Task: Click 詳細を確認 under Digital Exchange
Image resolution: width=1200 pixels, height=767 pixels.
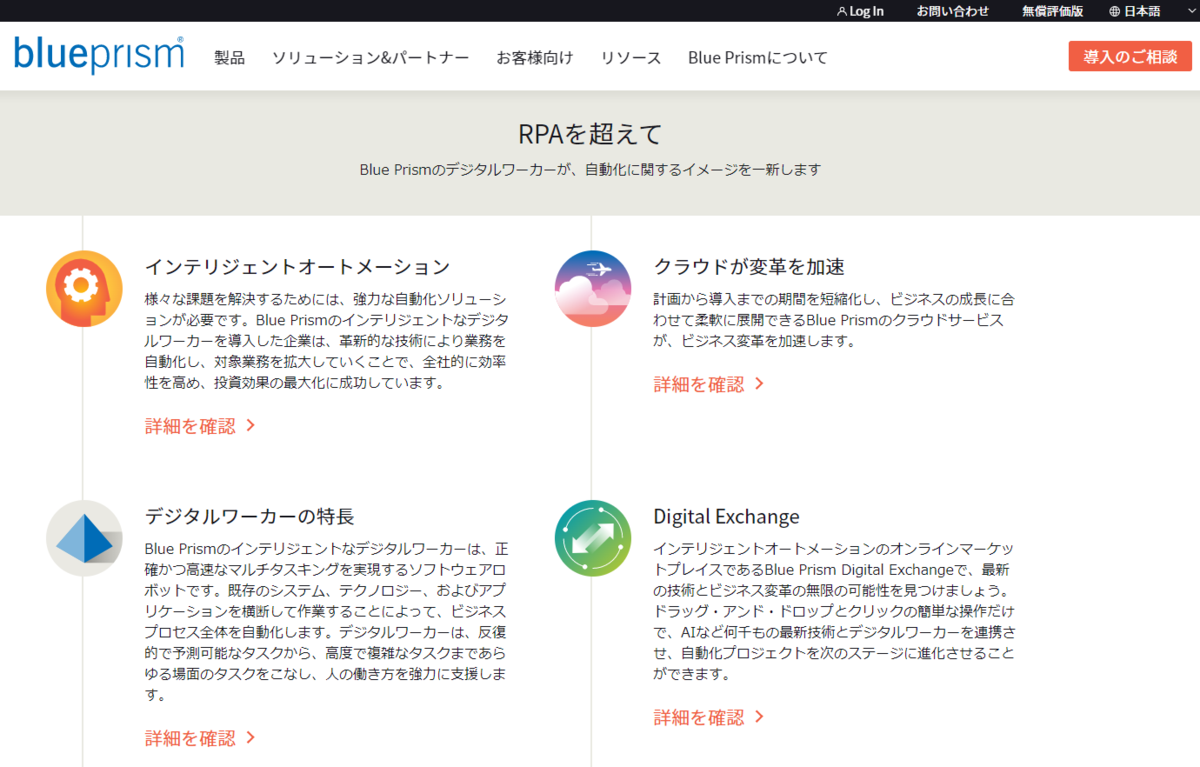Action: click(x=709, y=717)
